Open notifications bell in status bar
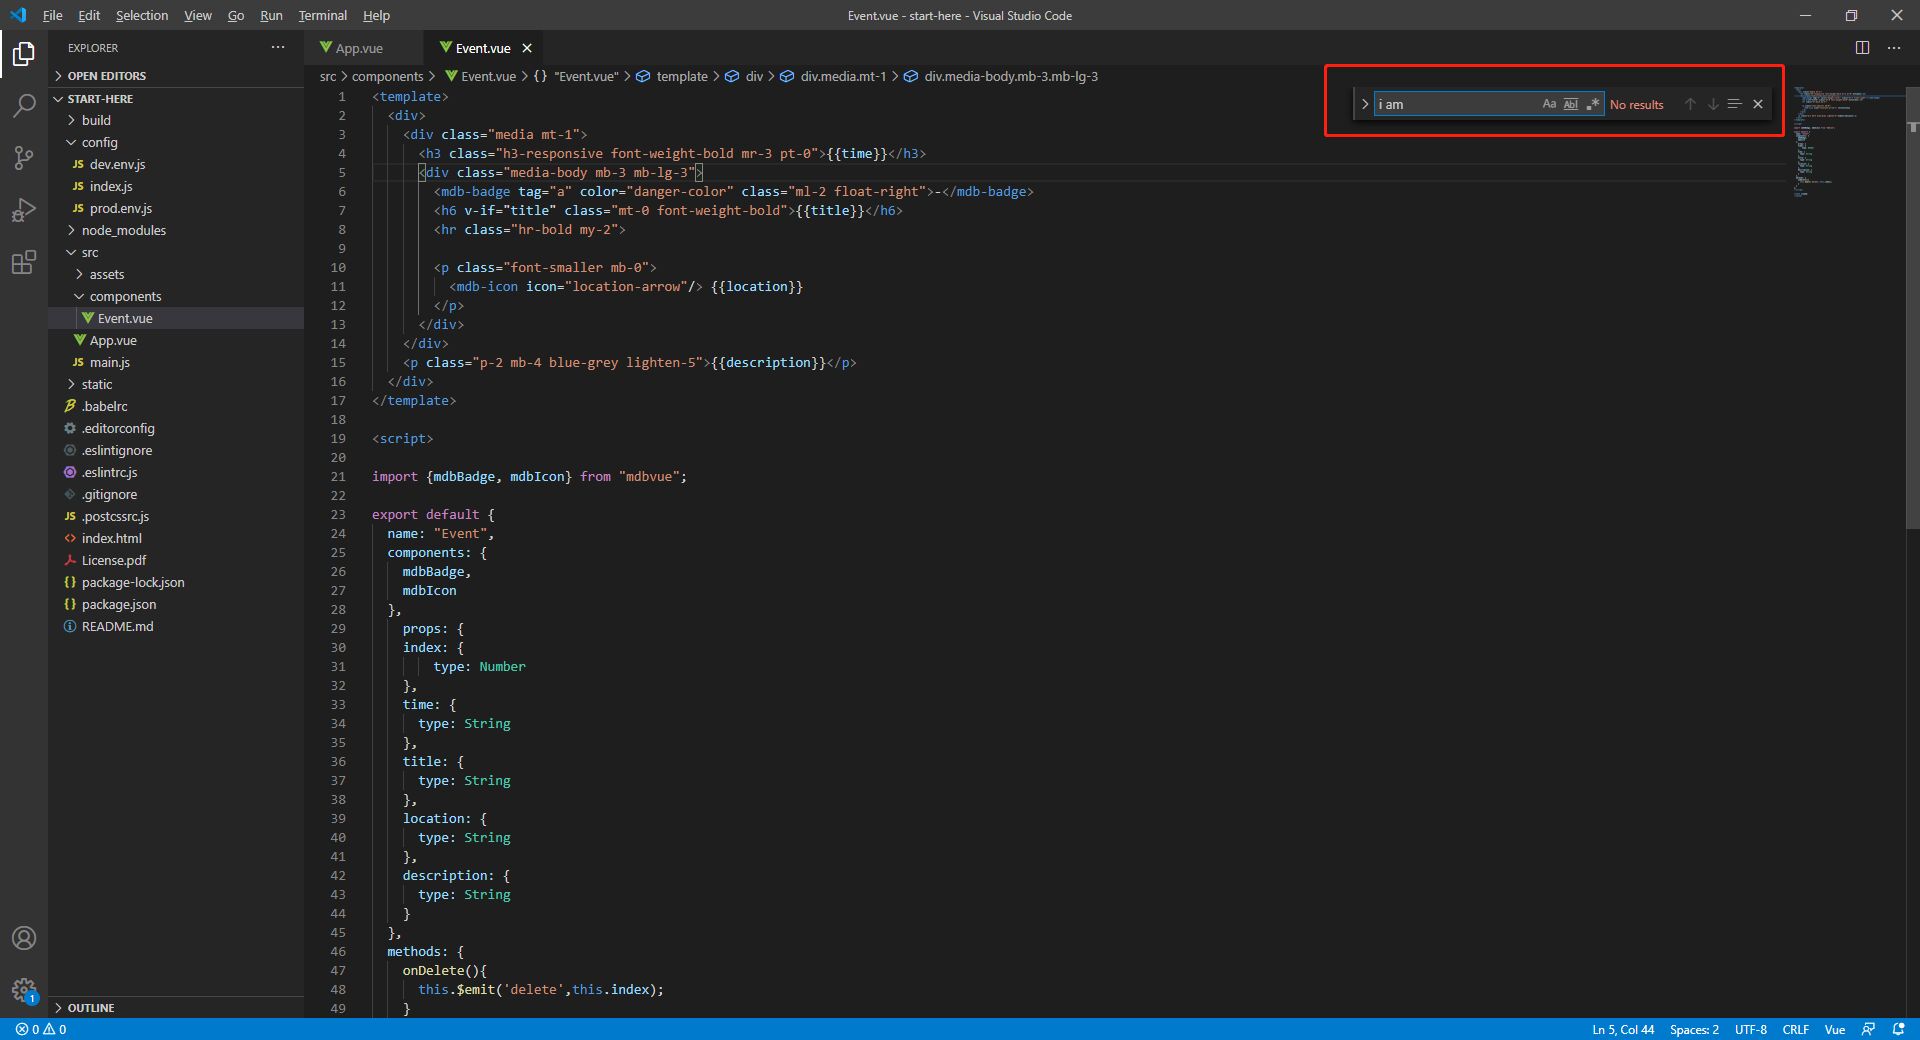Screen dimensions: 1920x1040 pos(1898,1029)
